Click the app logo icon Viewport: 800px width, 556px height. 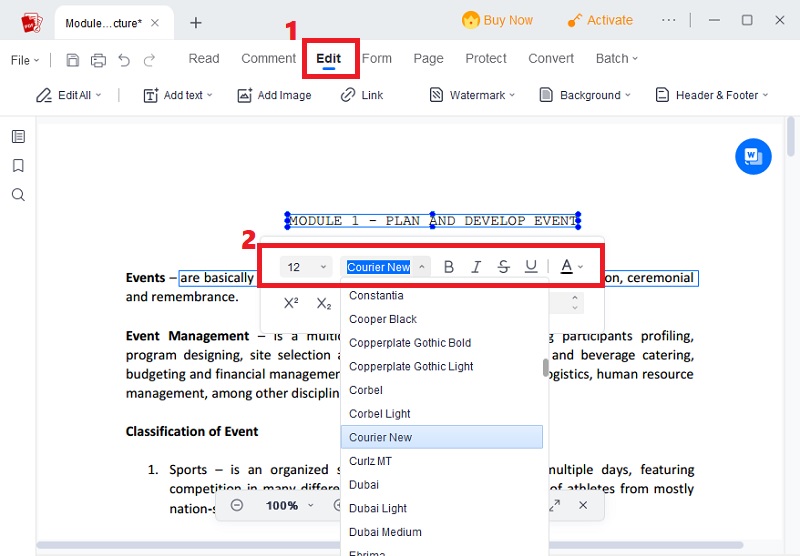coord(32,22)
